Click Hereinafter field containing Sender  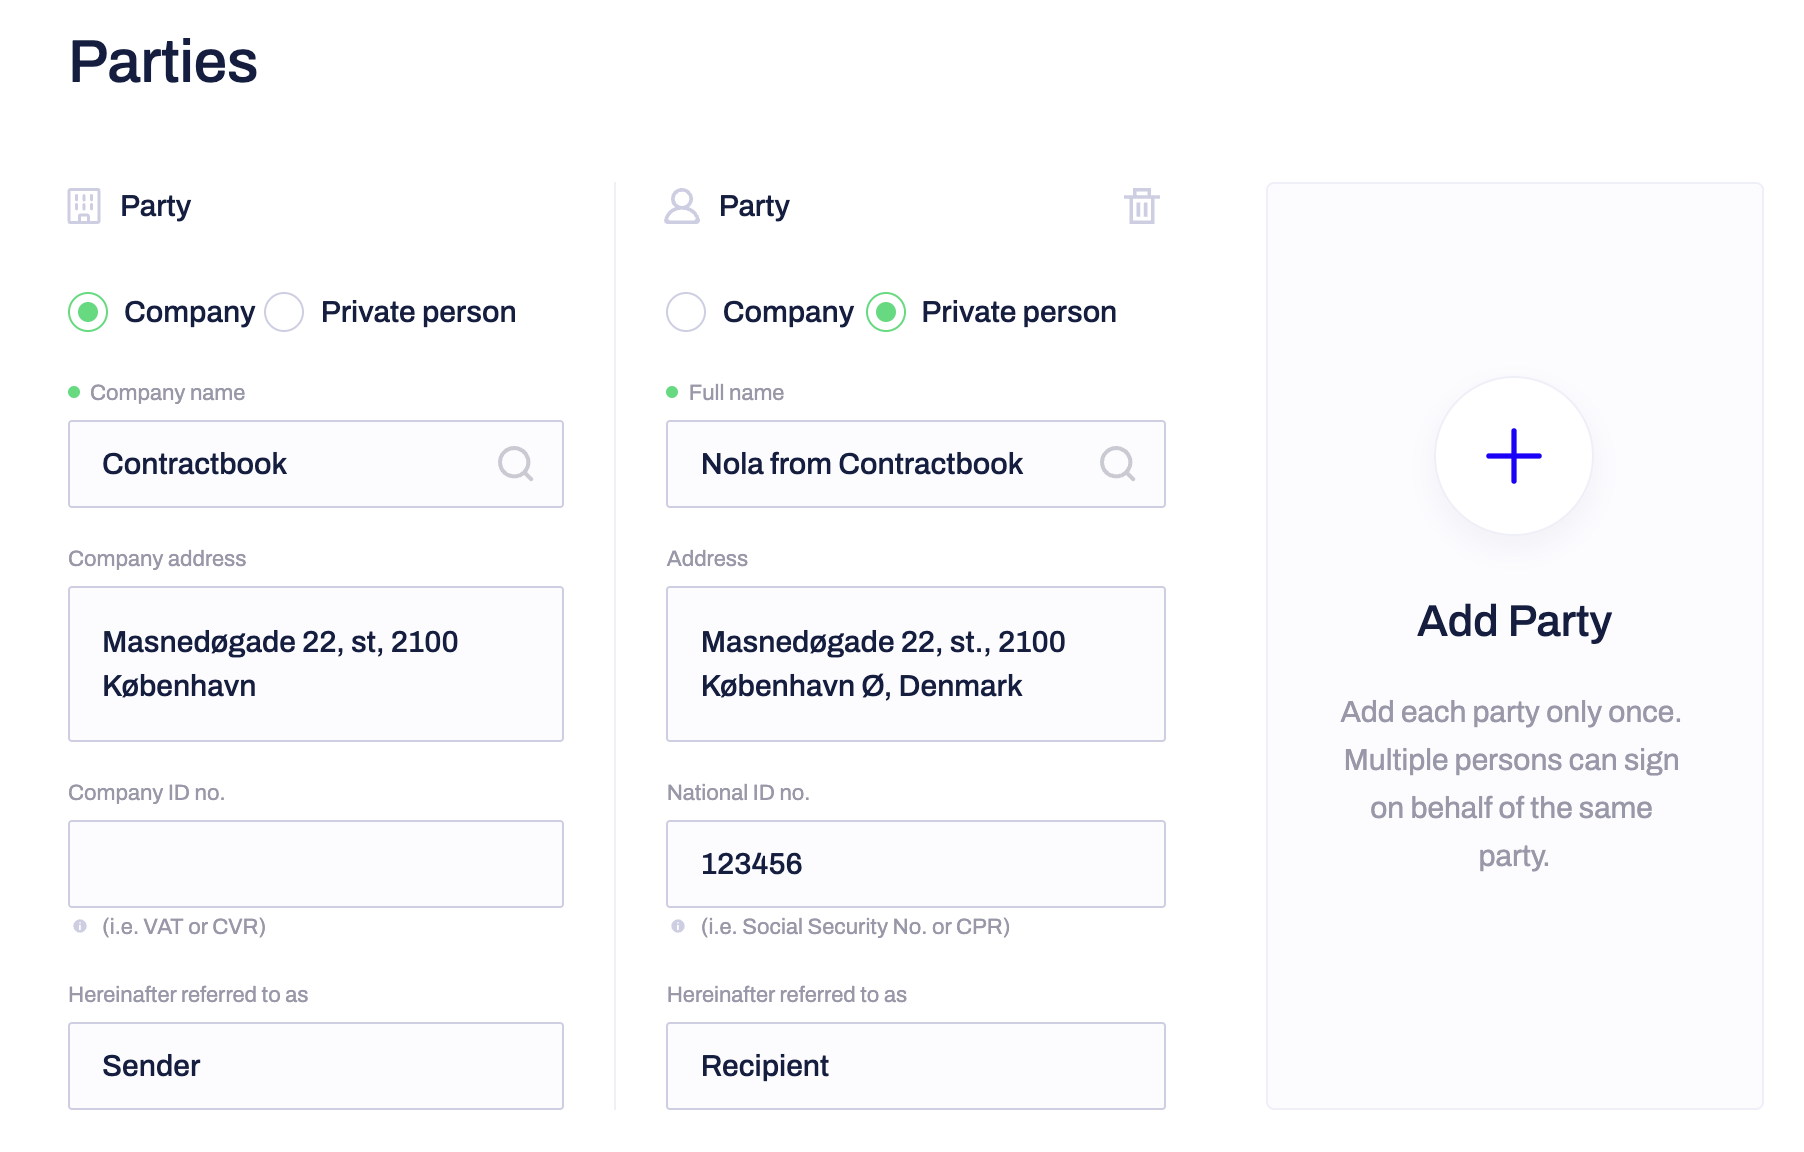click(x=316, y=1066)
